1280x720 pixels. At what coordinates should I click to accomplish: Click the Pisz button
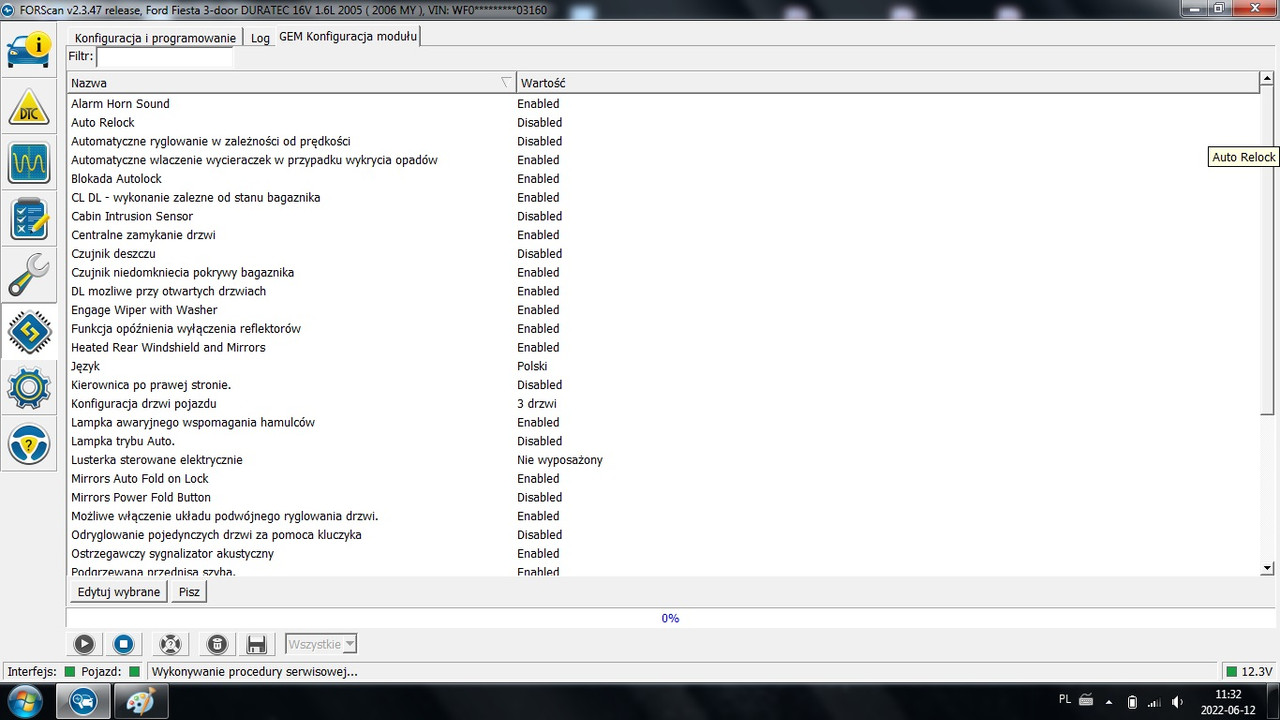tap(189, 592)
